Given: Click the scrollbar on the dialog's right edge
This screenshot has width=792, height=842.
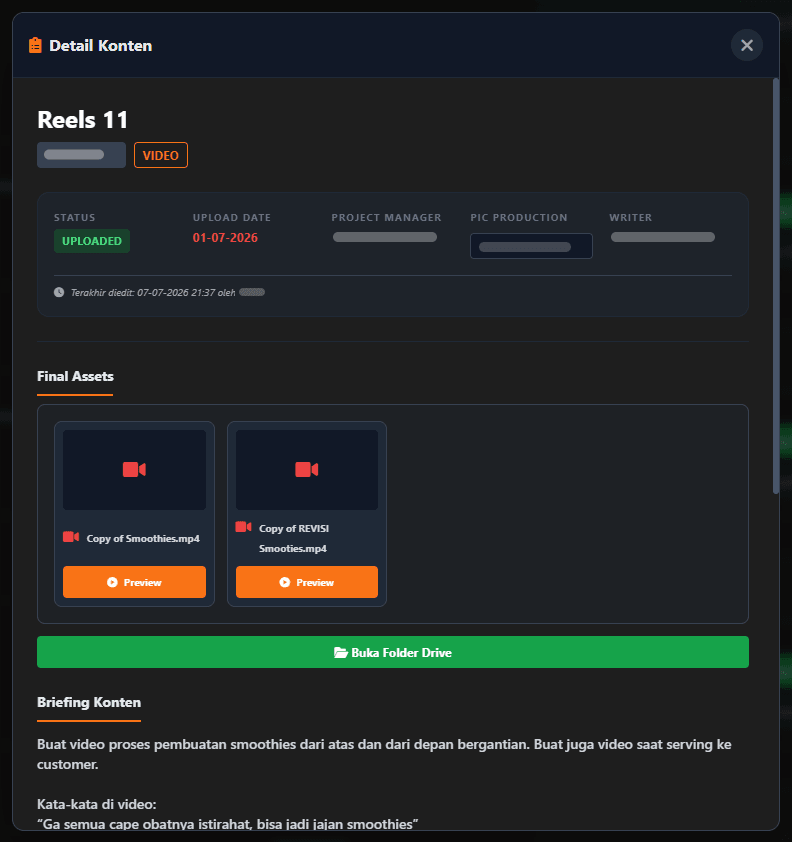Looking at the screenshot, I should tap(776, 286).
